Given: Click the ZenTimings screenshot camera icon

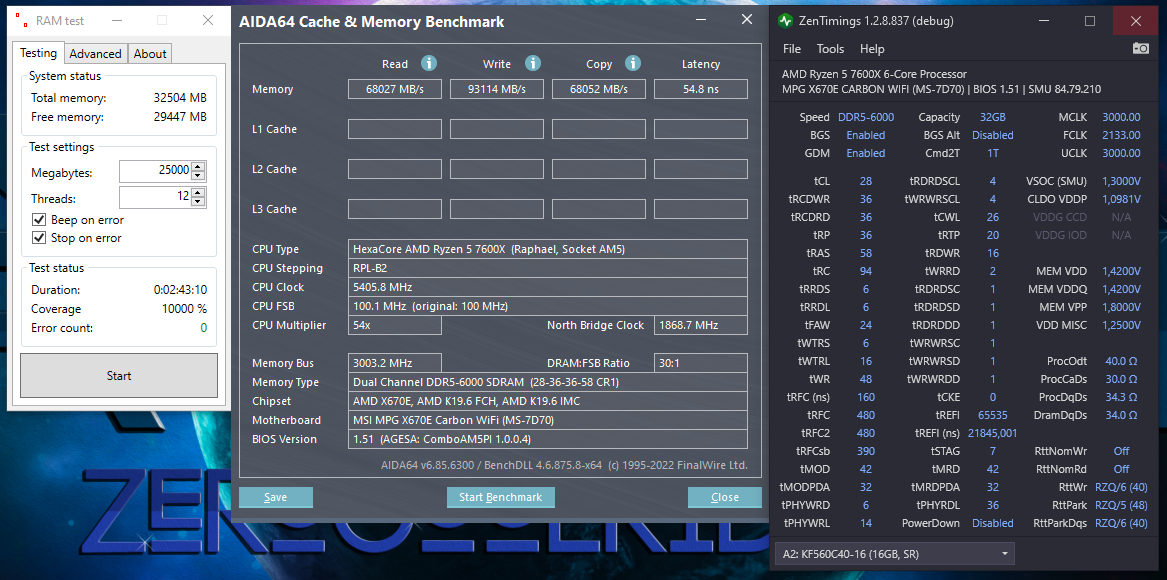Looking at the screenshot, I should tap(1141, 48).
